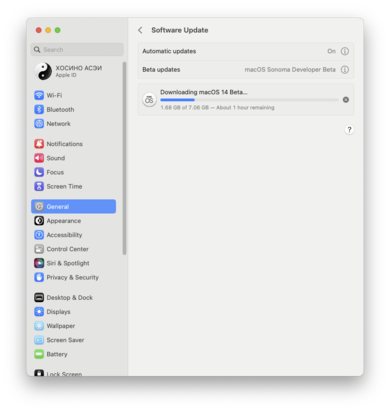Open the Automatic updates info button

tap(345, 51)
